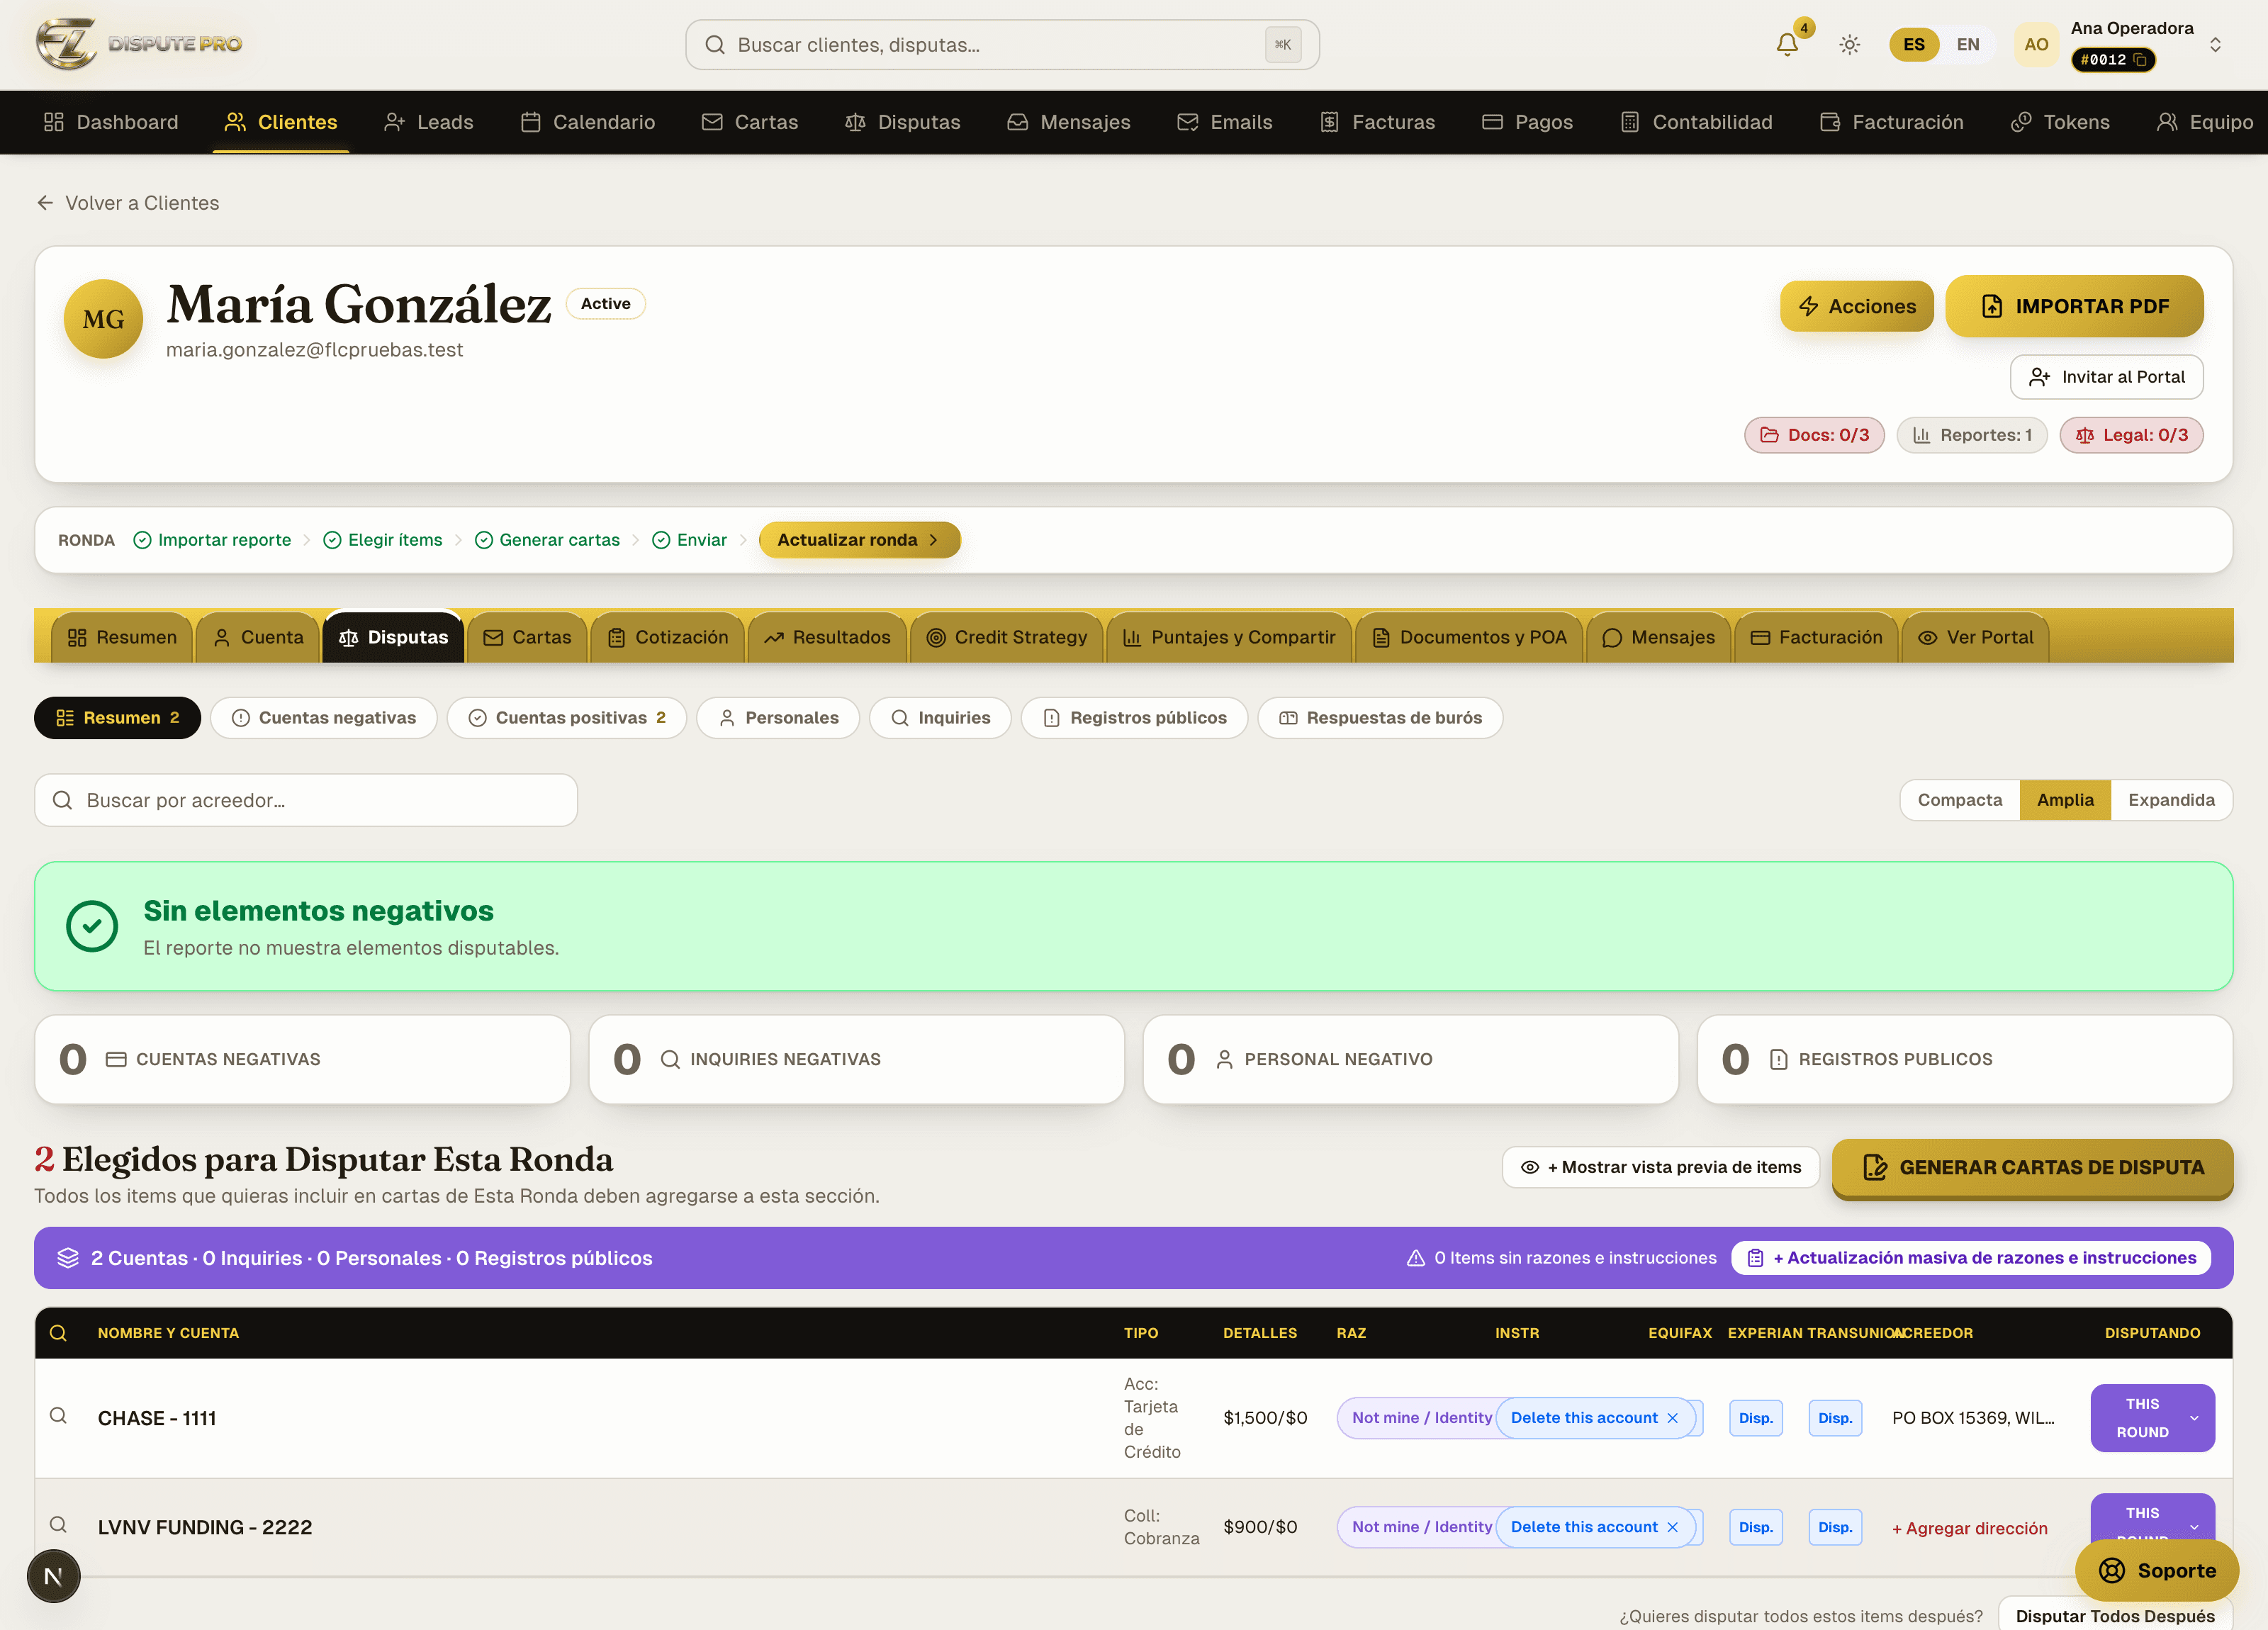Open the Dashboard nav item
Image resolution: width=2268 pixels, height=1630 pixels.
pyautogui.click(x=111, y=122)
